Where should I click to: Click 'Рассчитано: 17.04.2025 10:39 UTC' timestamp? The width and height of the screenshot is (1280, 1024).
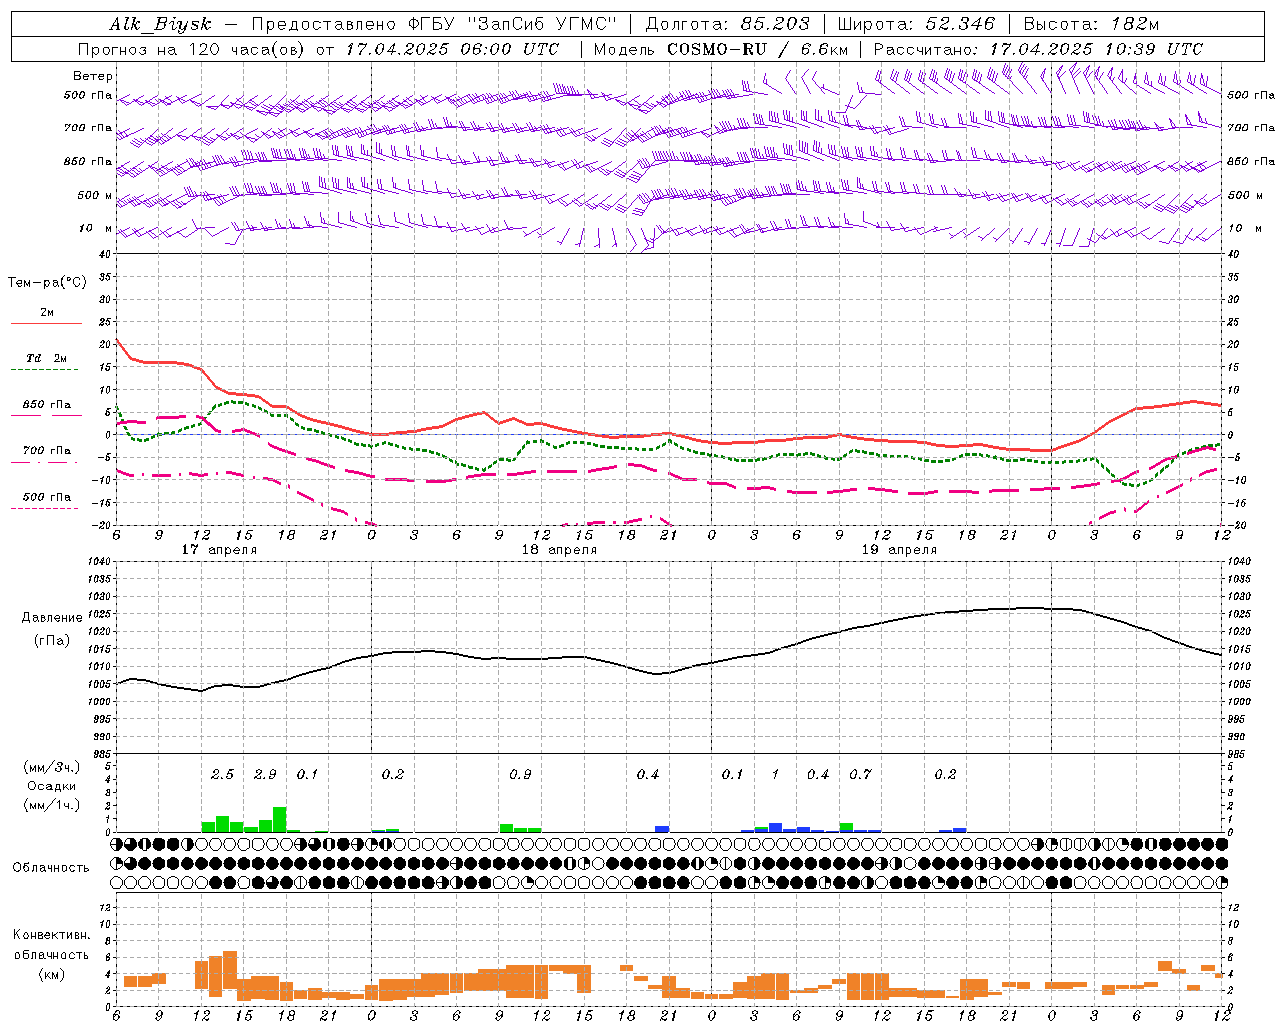(x=1038, y=49)
